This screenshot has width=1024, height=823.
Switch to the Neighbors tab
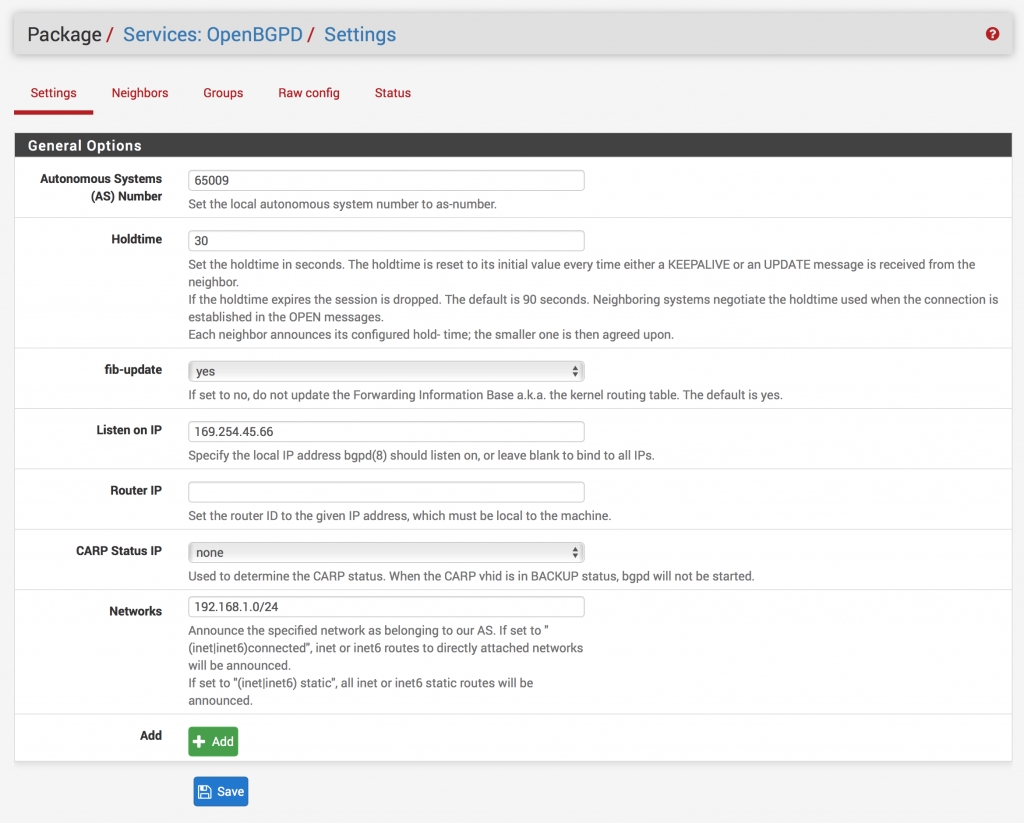click(x=140, y=93)
